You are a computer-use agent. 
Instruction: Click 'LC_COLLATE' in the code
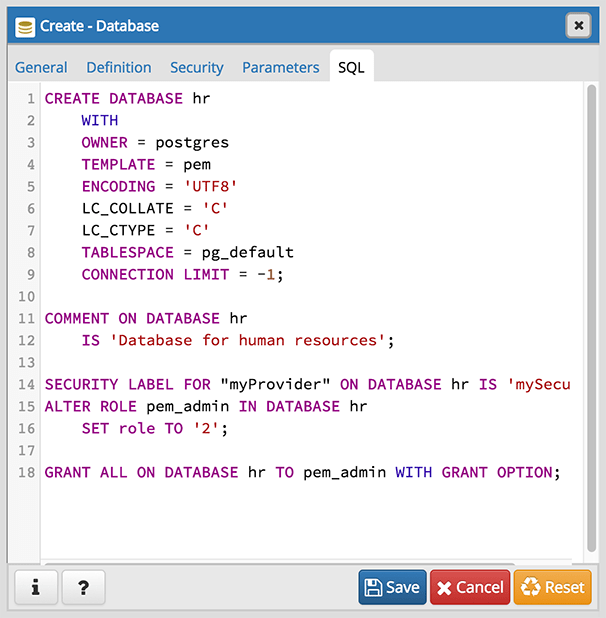click(x=128, y=208)
